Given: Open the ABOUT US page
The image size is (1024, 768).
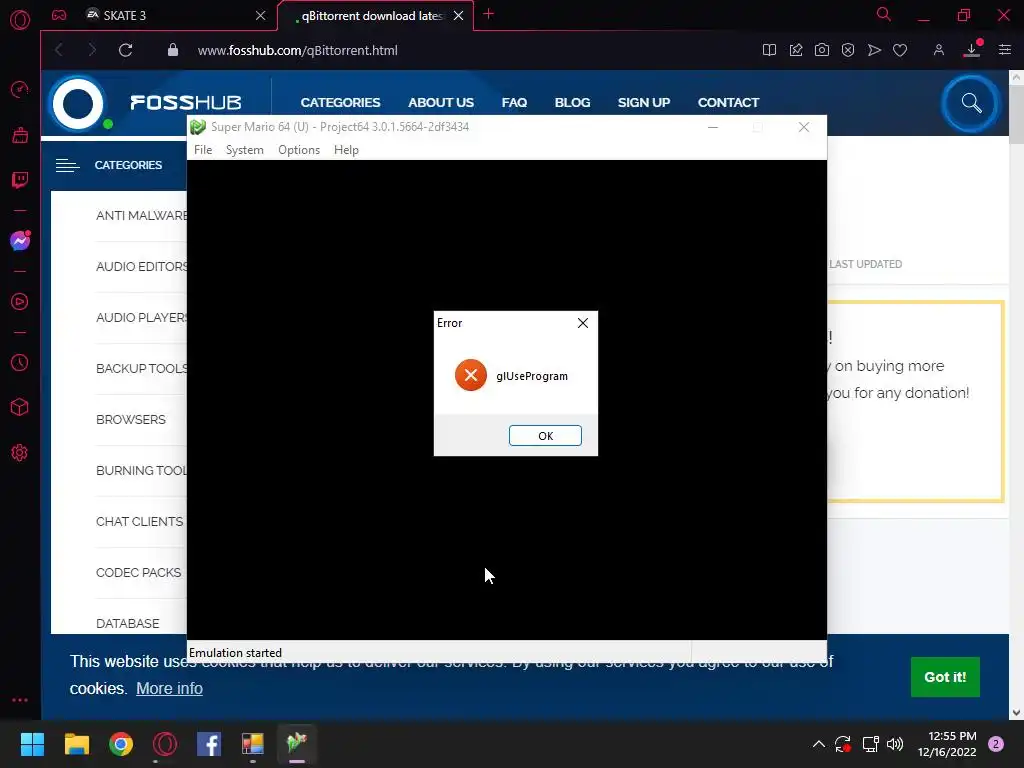Looking at the screenshot, I should [x=441, y=103].
